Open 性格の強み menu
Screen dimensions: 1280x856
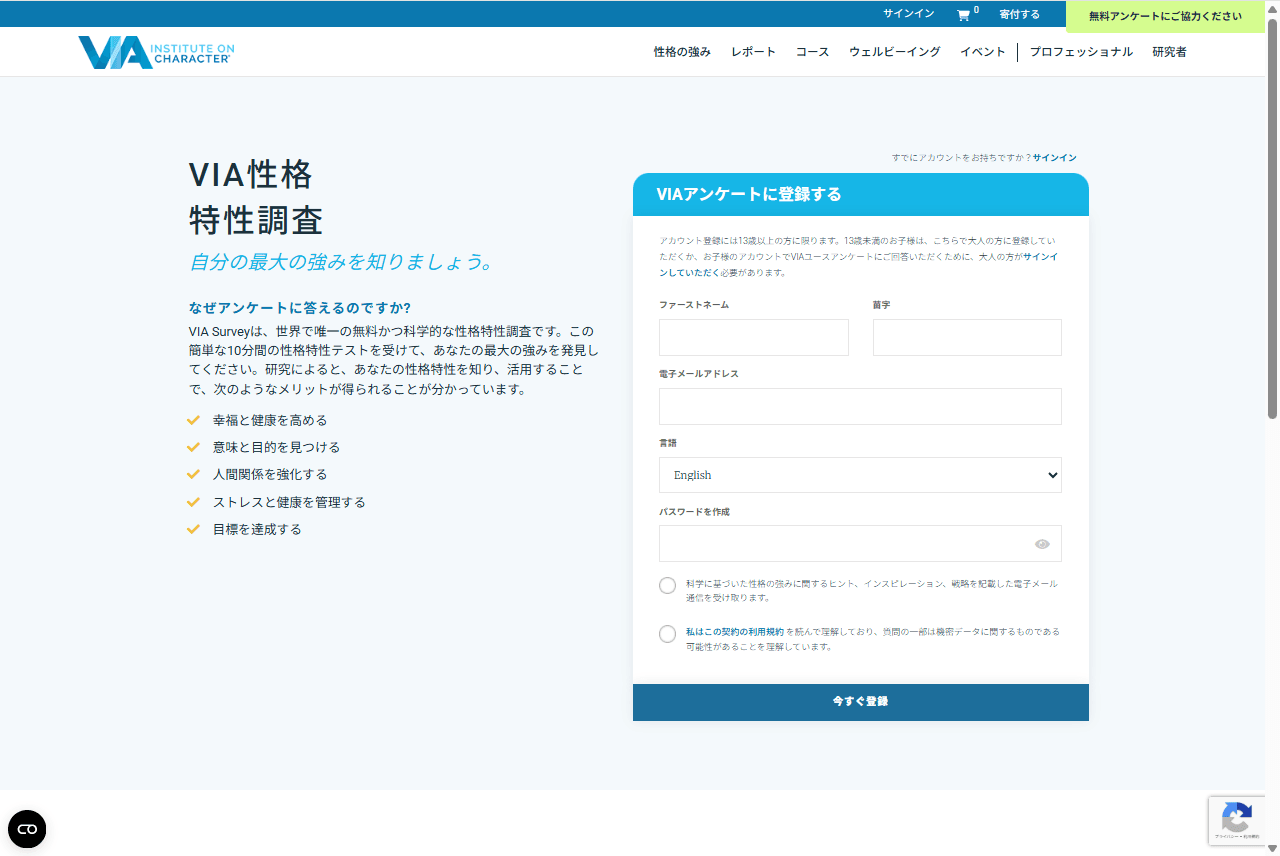(x=682, y=52)
